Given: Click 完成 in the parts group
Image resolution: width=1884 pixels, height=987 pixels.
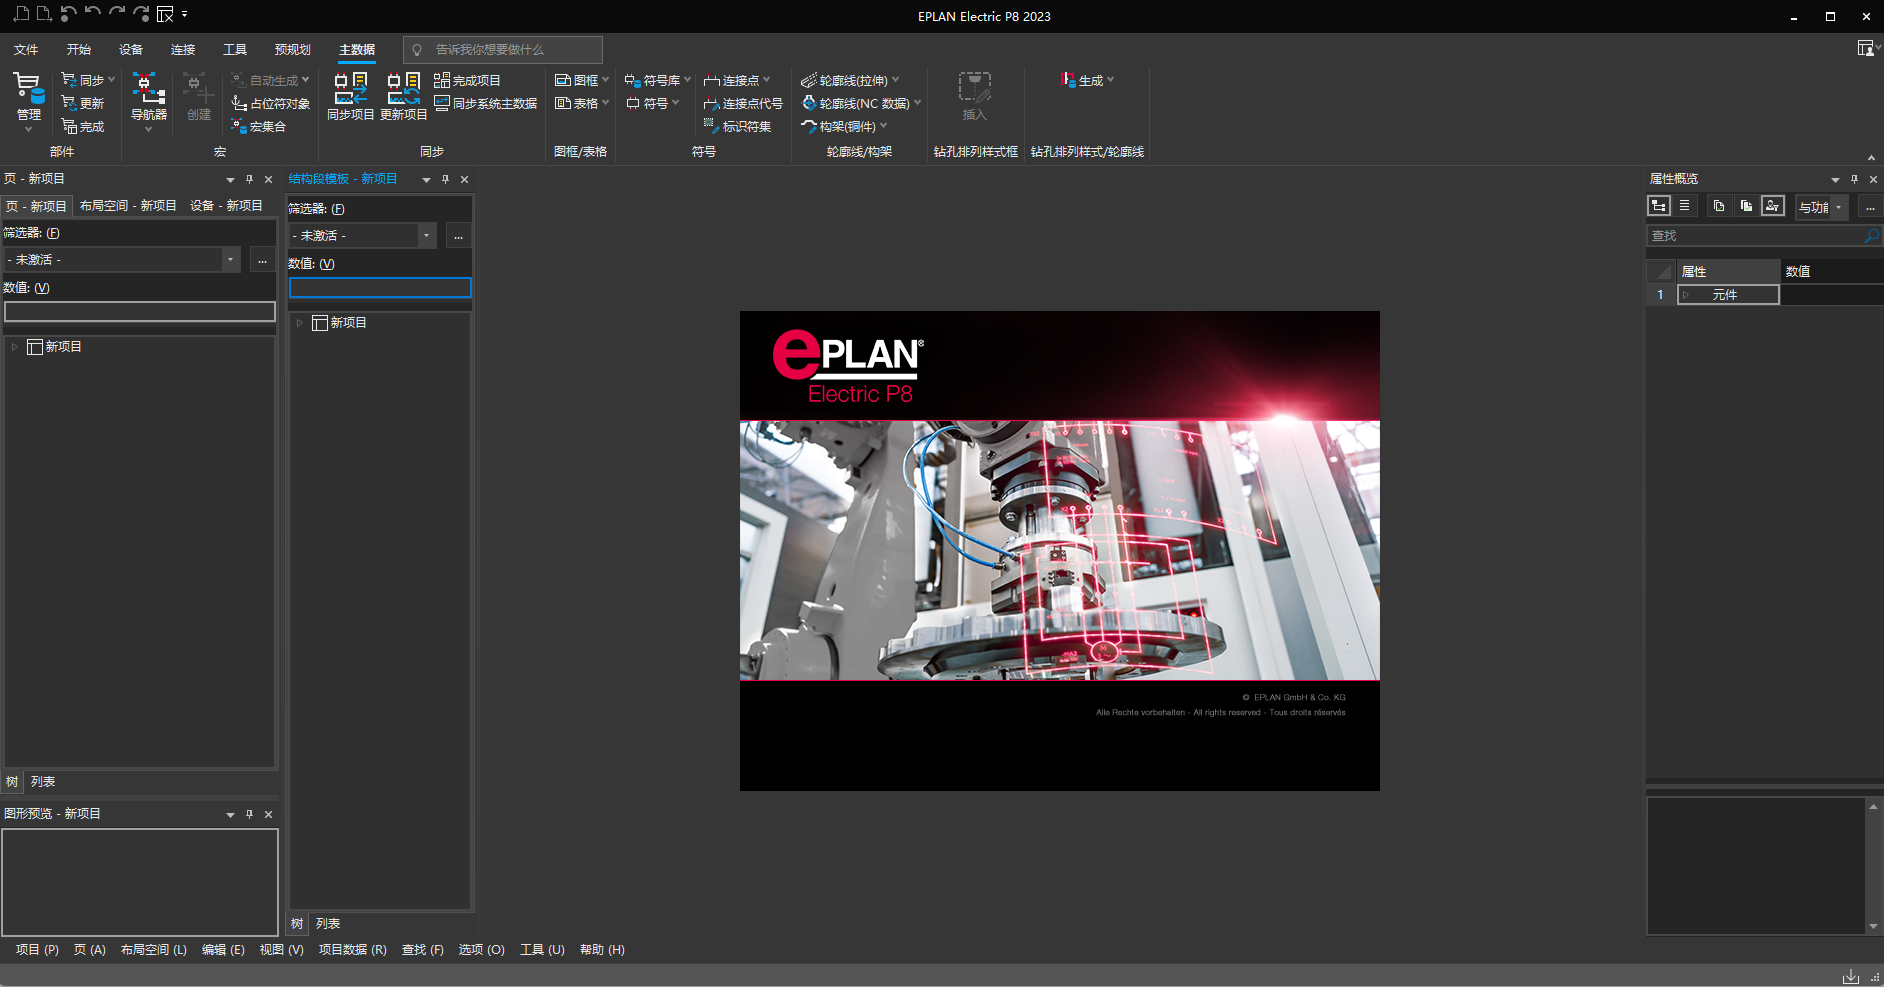Looking at the screenshot, I should (83, 126).
